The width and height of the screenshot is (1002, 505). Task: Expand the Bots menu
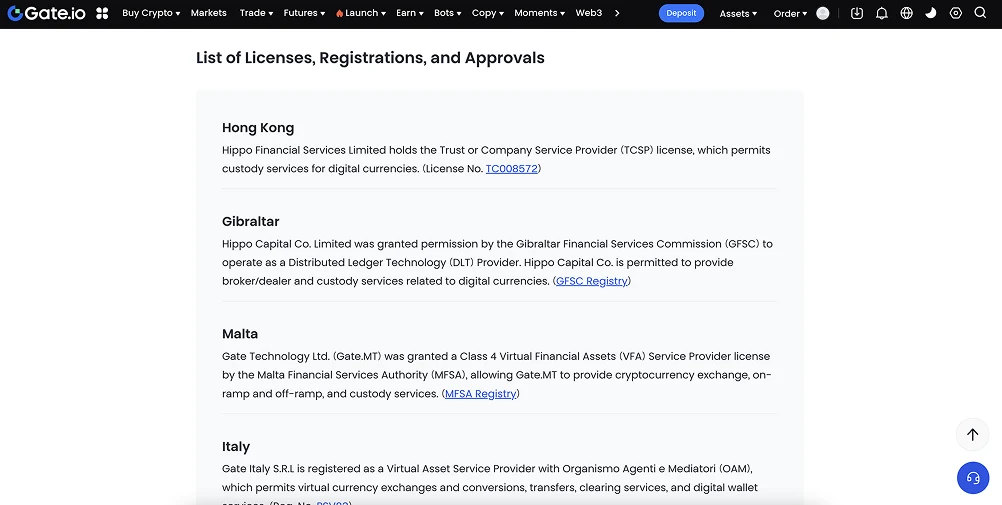[x=447, y=13]
